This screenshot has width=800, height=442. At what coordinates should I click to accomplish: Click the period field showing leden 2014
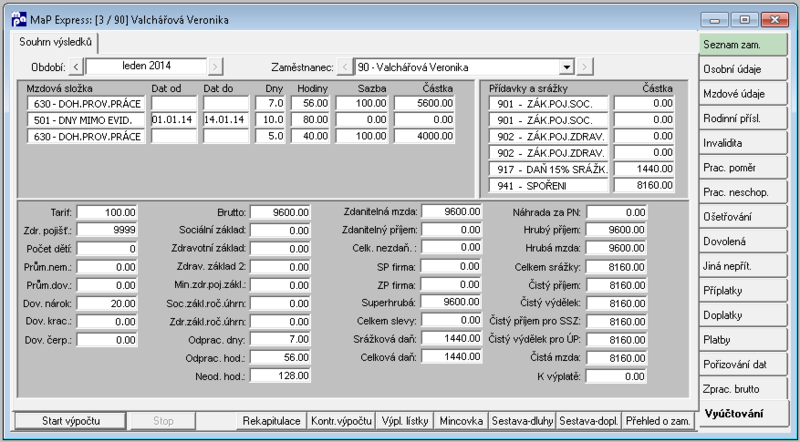(146, 66)
